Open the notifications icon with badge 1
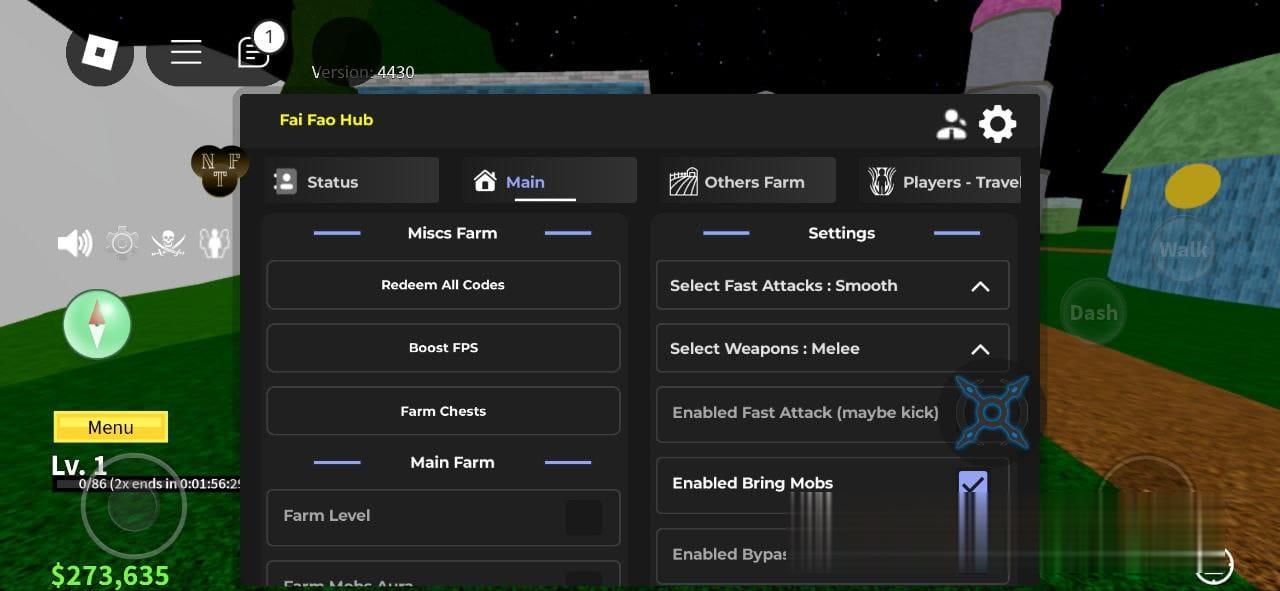 coord(253,53)
